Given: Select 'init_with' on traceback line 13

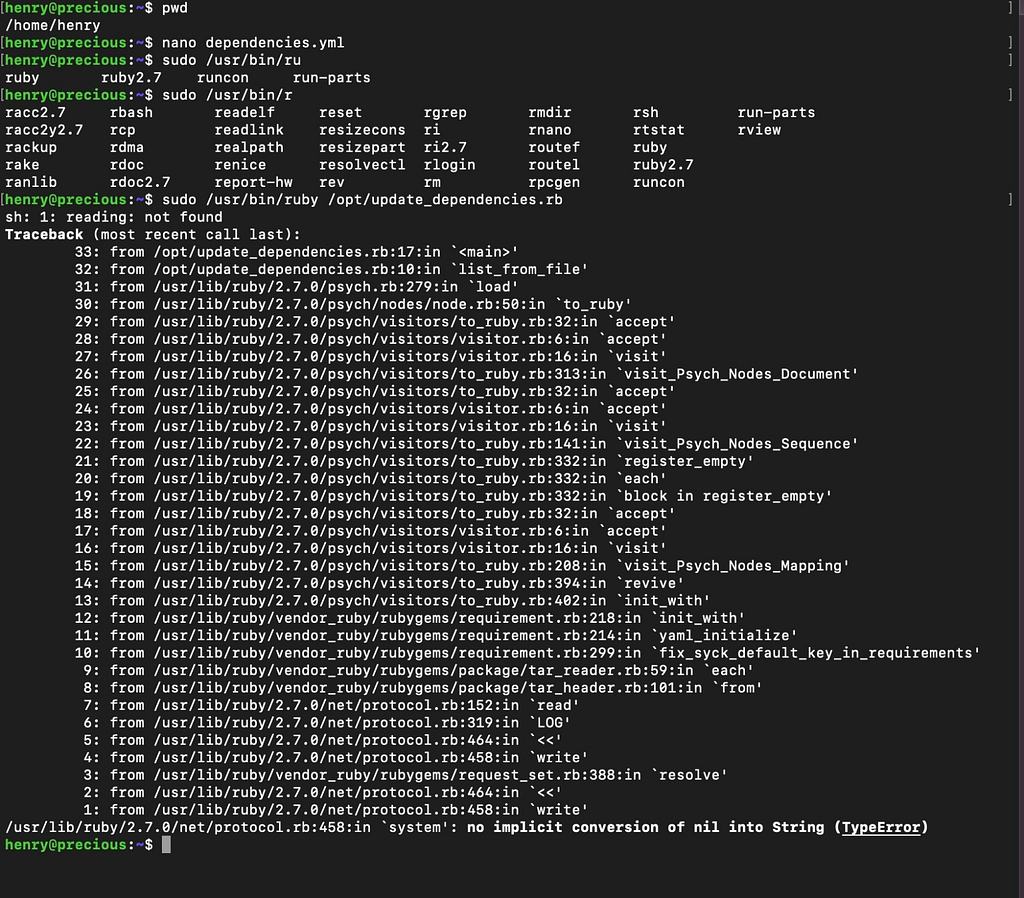Looking at the screenshot, I should [x=663, y=601].
